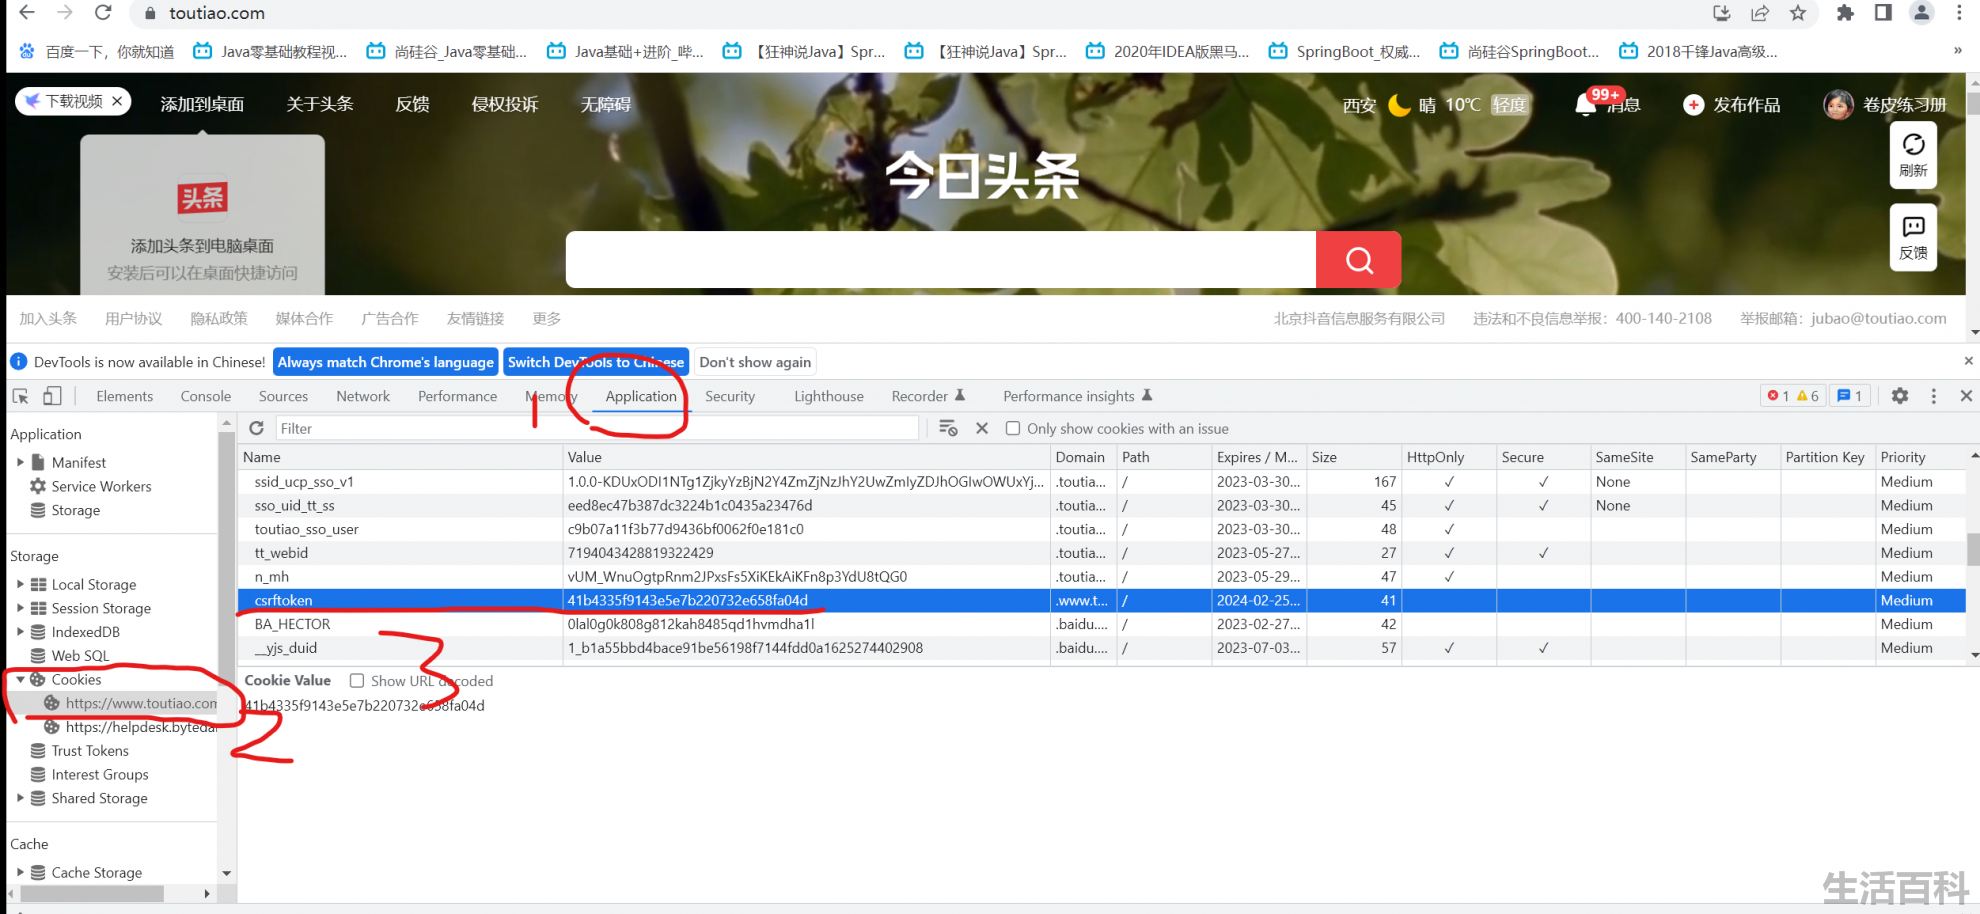Click the cookie Filter input field
The image size is (1980, 914).
tap(597, 428)
